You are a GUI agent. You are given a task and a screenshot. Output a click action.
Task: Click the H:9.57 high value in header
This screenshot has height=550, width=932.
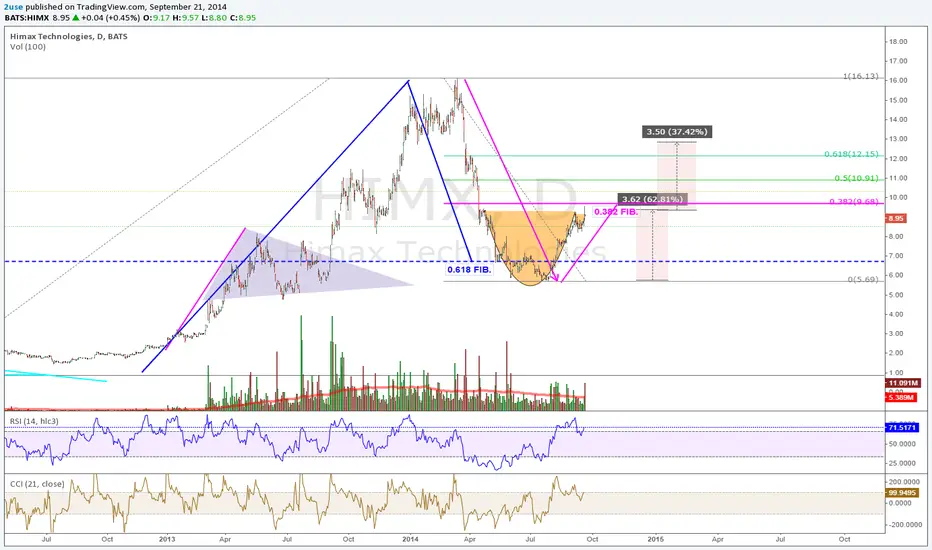(185, 18)
